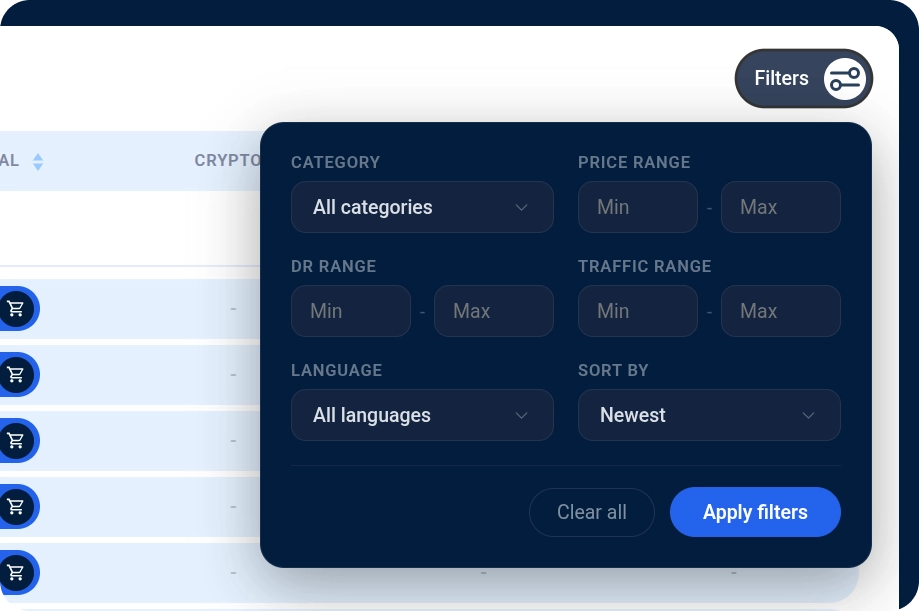Image resolution: width=919 pixels, height=611 pixels.
Task: Change sort order from the Newest dropdown
Action: pyautogui.click(x=708, y=414)
